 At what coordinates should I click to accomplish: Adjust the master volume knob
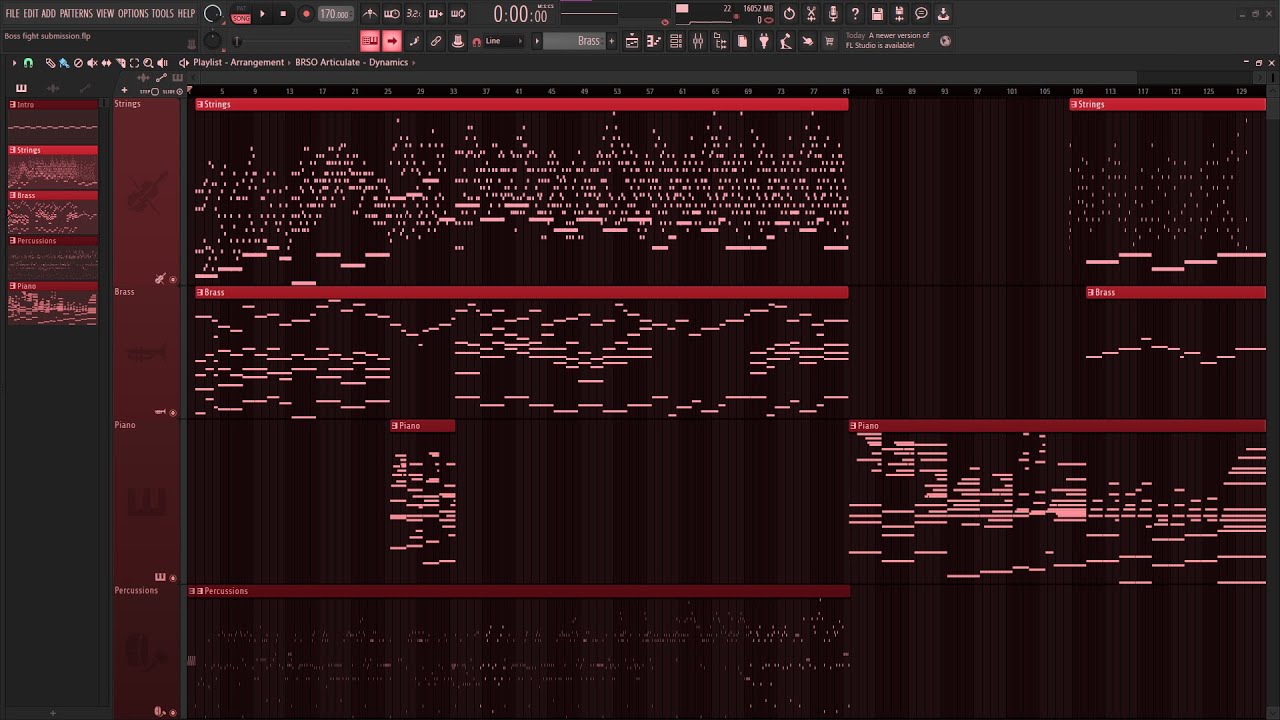(213, 14)
